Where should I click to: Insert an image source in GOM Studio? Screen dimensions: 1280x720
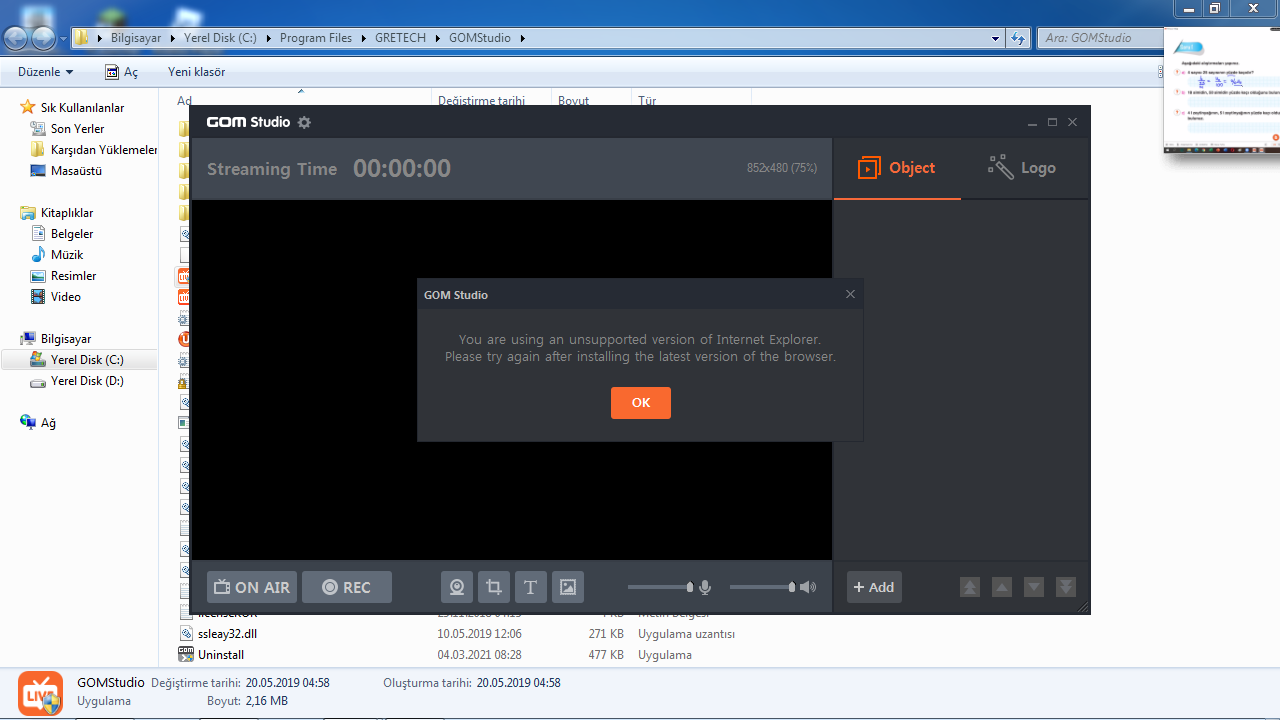click(x=568, y=587)
